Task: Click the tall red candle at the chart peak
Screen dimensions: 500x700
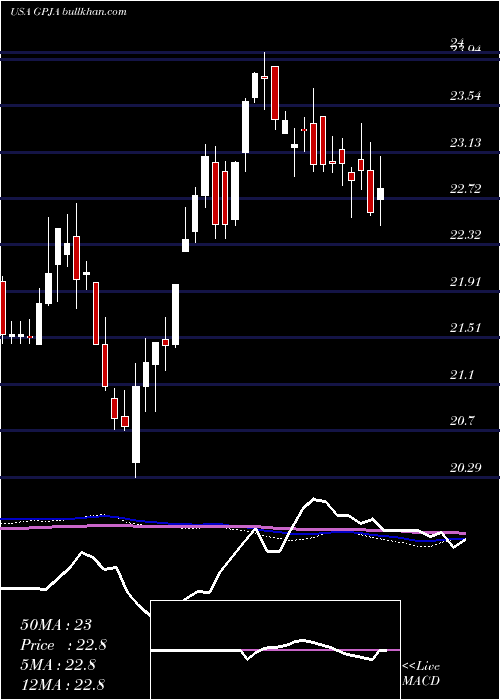Action: pos(275,93)
